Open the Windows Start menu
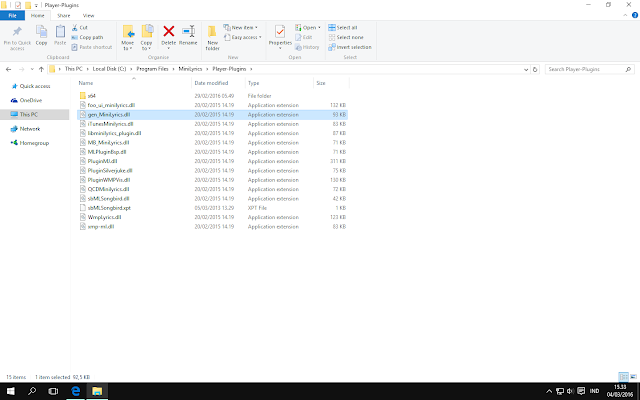Screen dimensions: 640x400 point(11,391)
